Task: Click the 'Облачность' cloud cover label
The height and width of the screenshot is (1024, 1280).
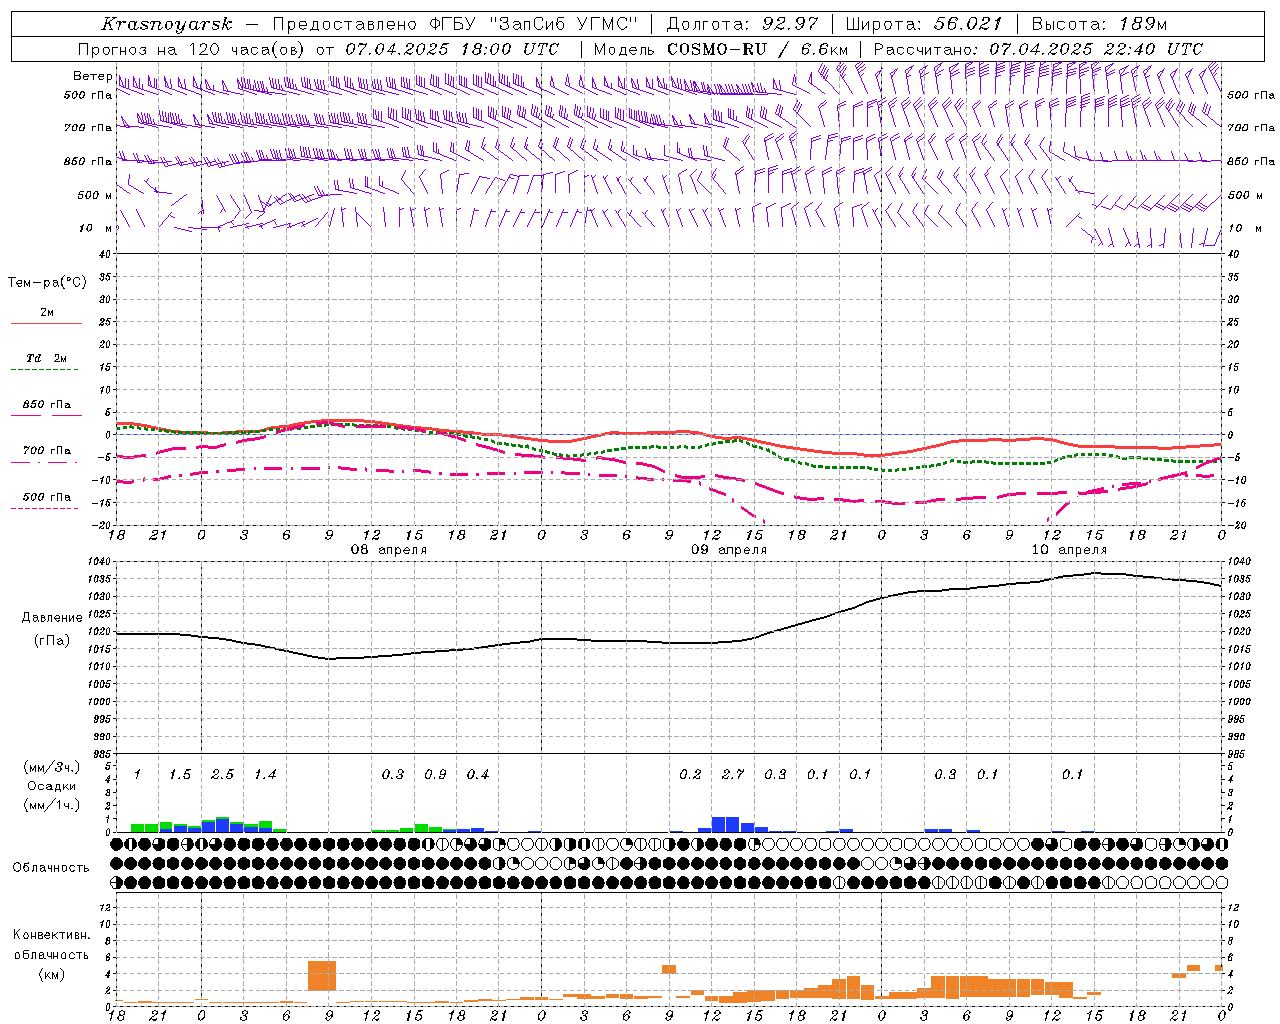Action: click(51, 868)
